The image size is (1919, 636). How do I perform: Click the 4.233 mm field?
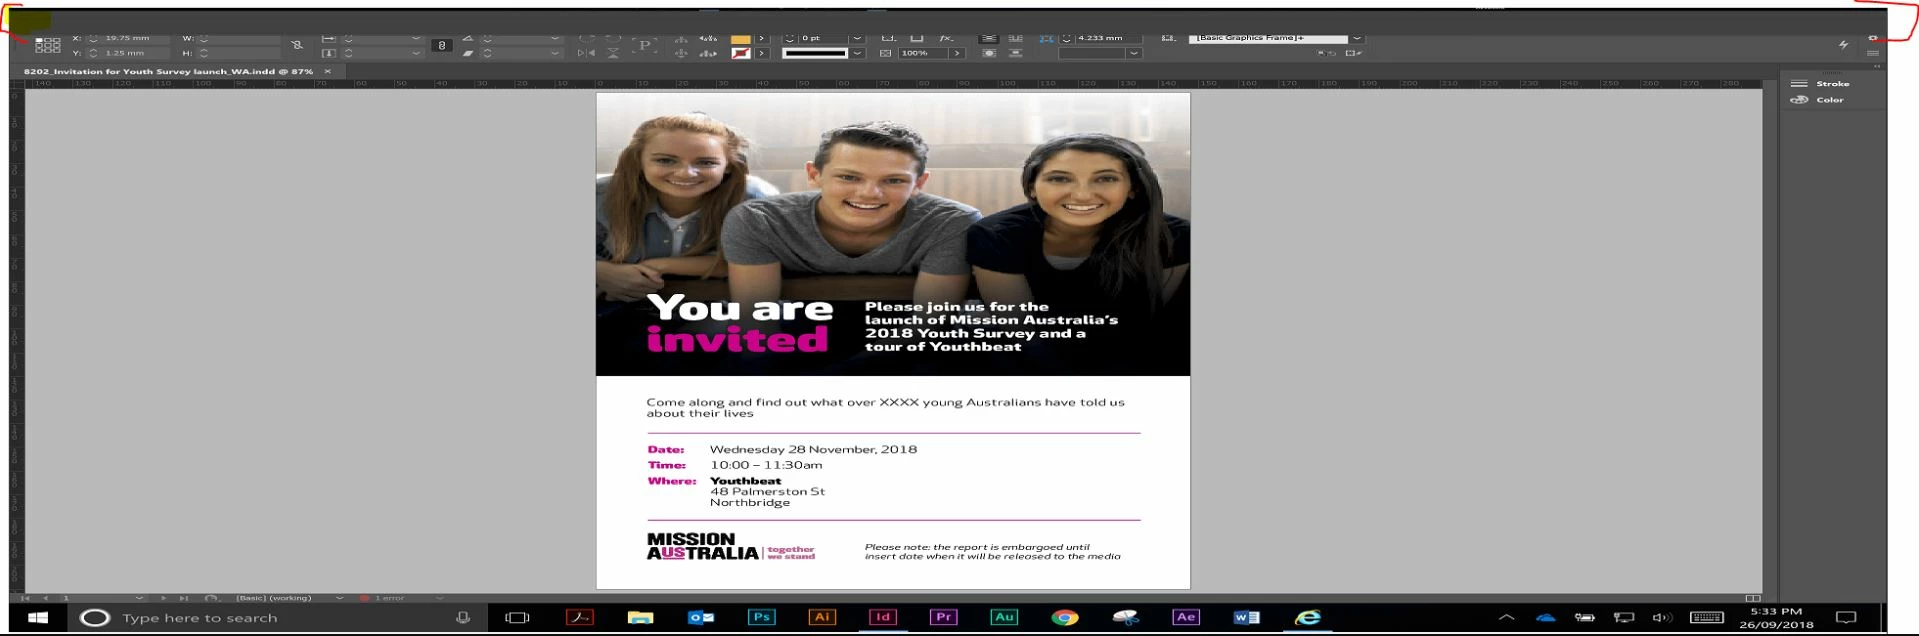click(x=1108, y=38)
